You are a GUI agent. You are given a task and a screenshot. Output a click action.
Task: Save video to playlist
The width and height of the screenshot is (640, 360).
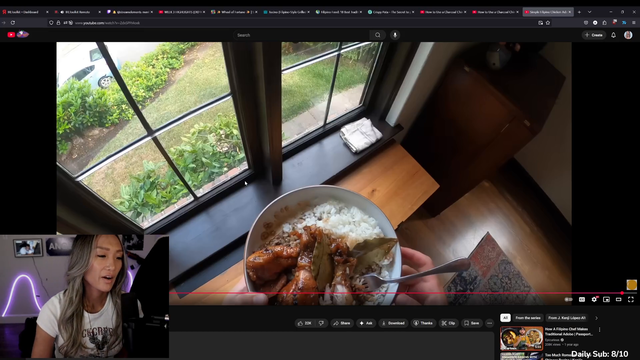click(x=471, y=323)
